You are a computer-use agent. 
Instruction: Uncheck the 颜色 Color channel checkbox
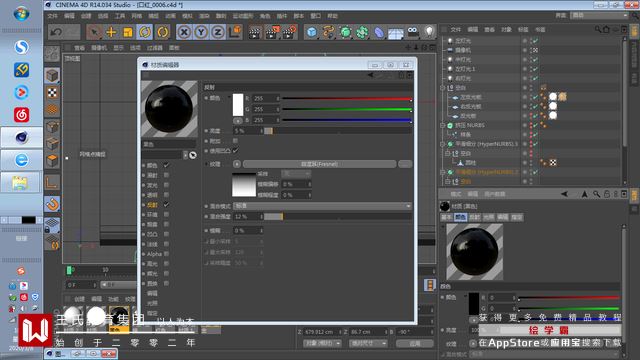(x=166, y=165)
